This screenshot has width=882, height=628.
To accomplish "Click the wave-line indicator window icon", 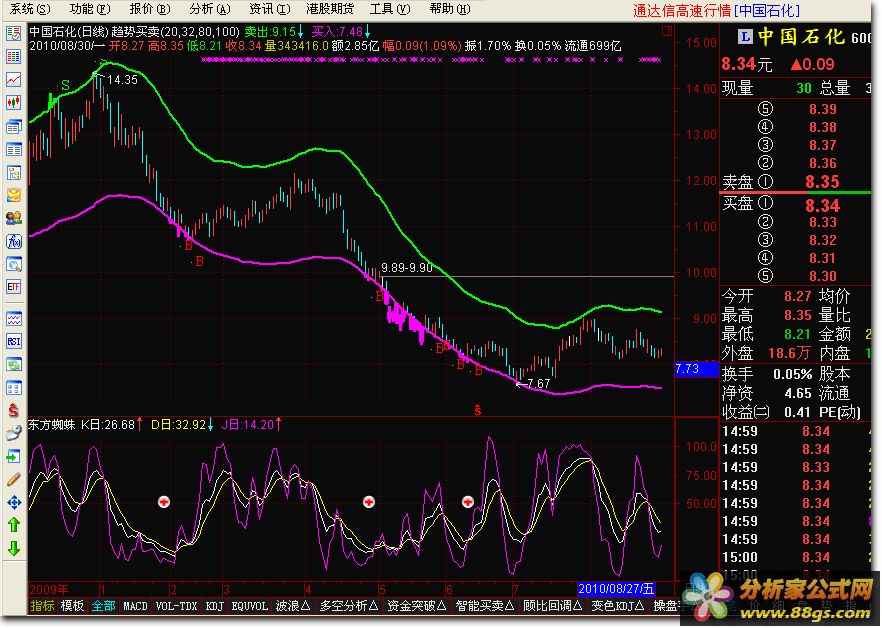I will [x=14, y=319].
